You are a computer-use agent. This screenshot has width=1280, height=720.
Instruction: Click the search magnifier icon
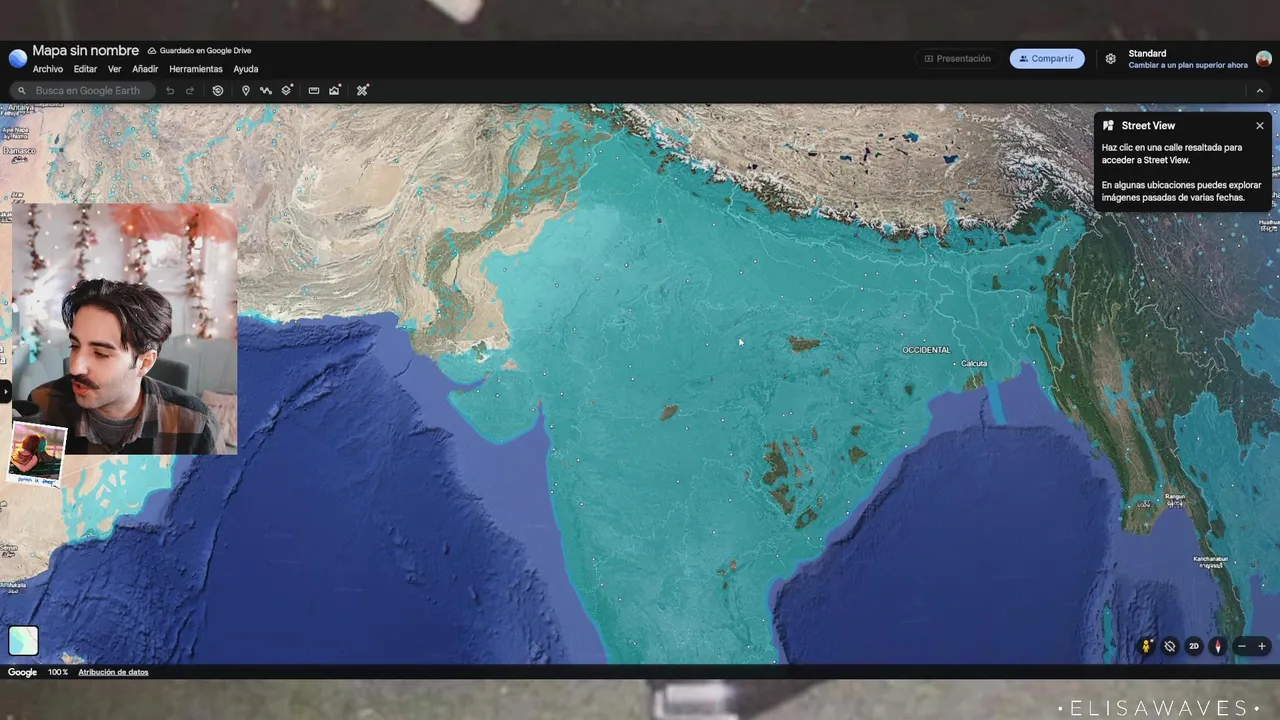(x=22, y=90)
